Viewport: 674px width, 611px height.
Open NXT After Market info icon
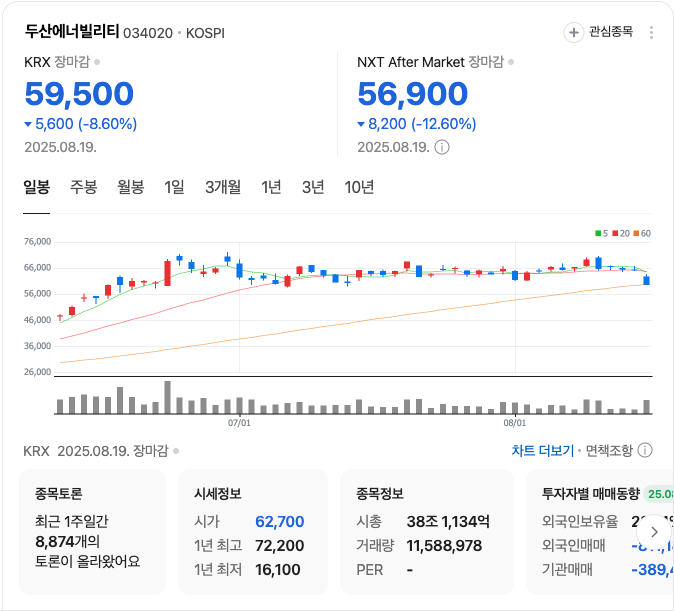point(442,147)
